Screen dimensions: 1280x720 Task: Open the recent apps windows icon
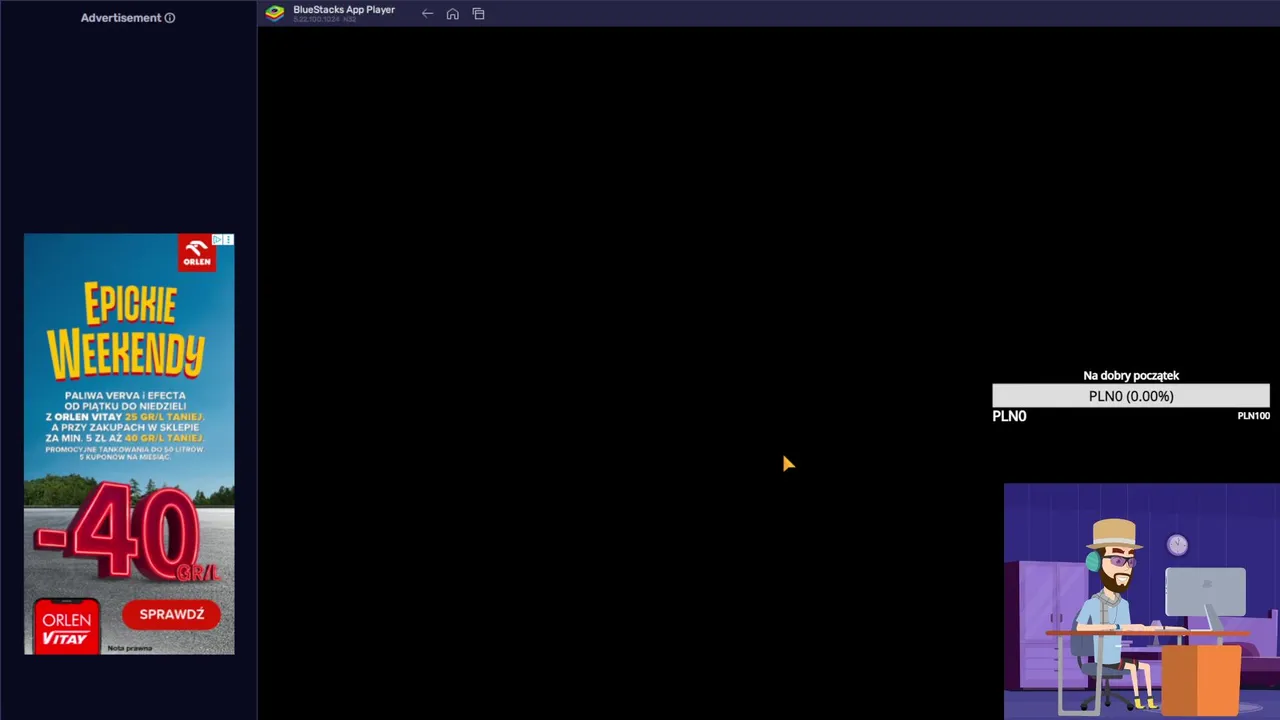[x=478, y=14]
